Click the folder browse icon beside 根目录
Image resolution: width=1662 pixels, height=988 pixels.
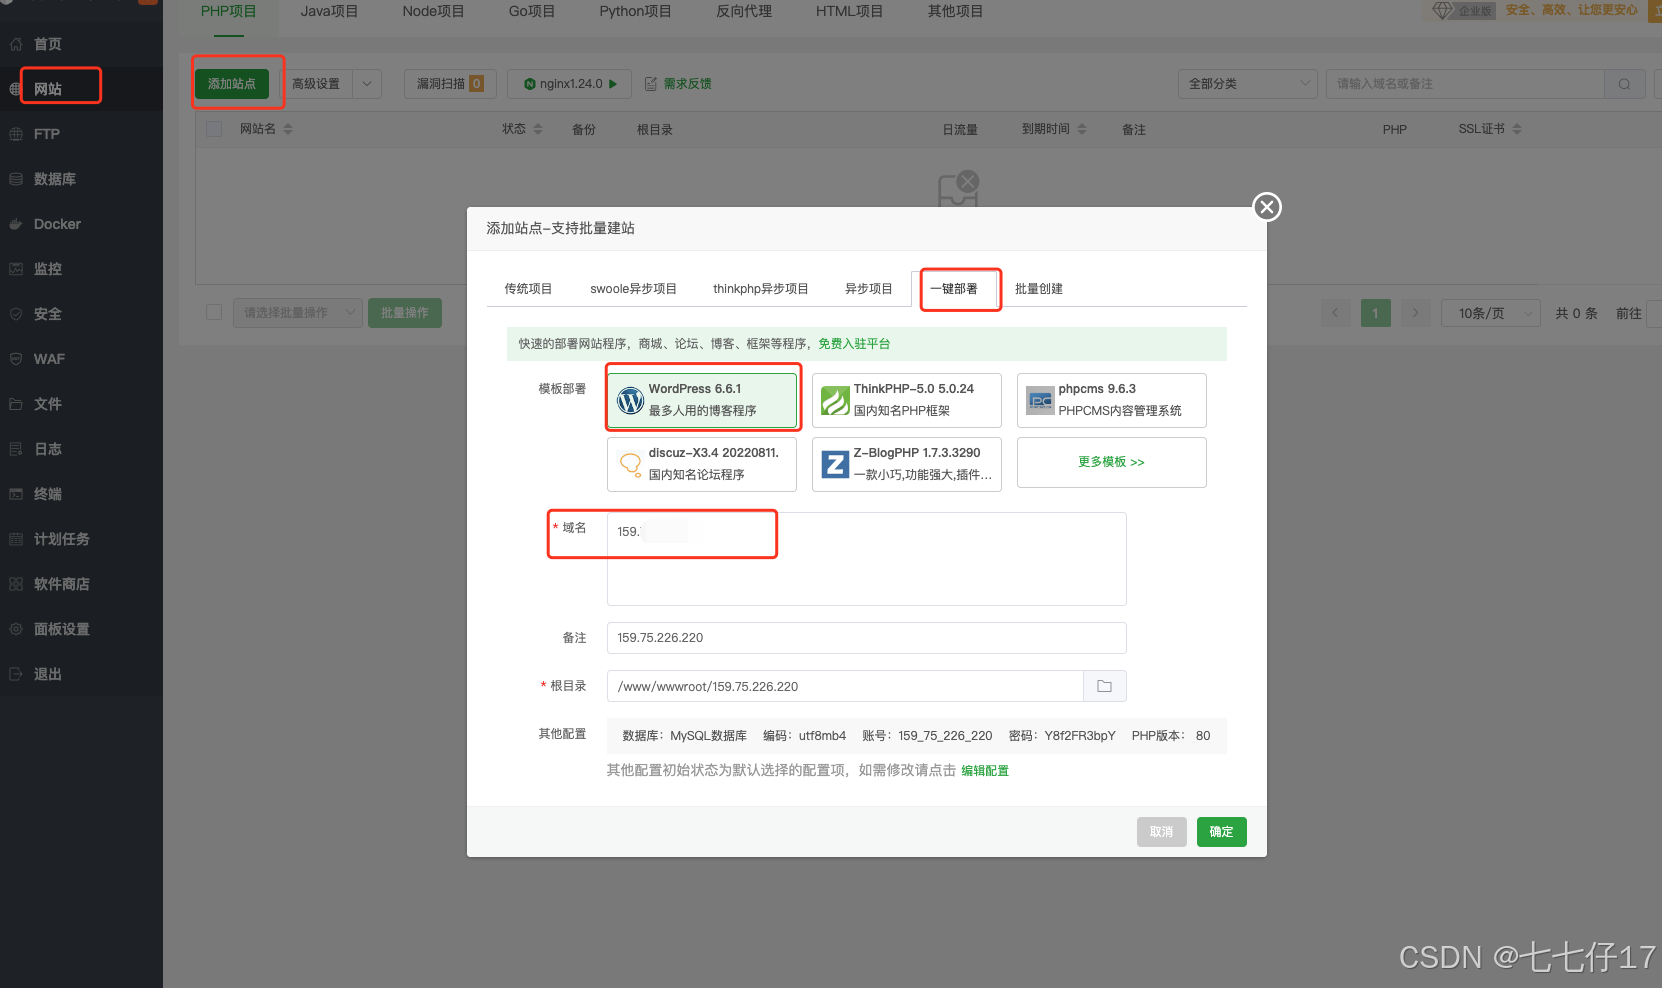tap(1105, 686)
